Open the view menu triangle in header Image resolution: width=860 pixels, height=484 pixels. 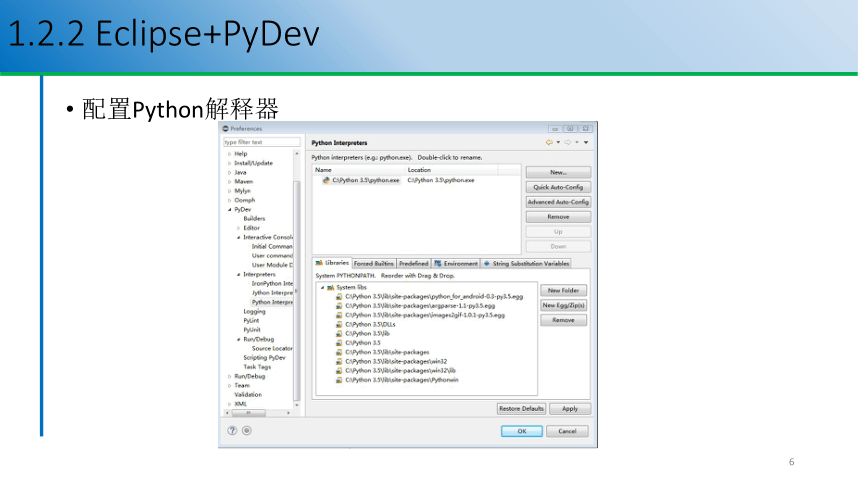coord(586,143)
